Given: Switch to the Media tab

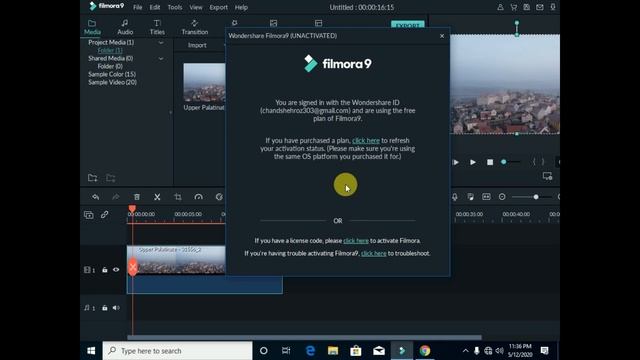Looking at the screenshot, I should pos(92,27).
